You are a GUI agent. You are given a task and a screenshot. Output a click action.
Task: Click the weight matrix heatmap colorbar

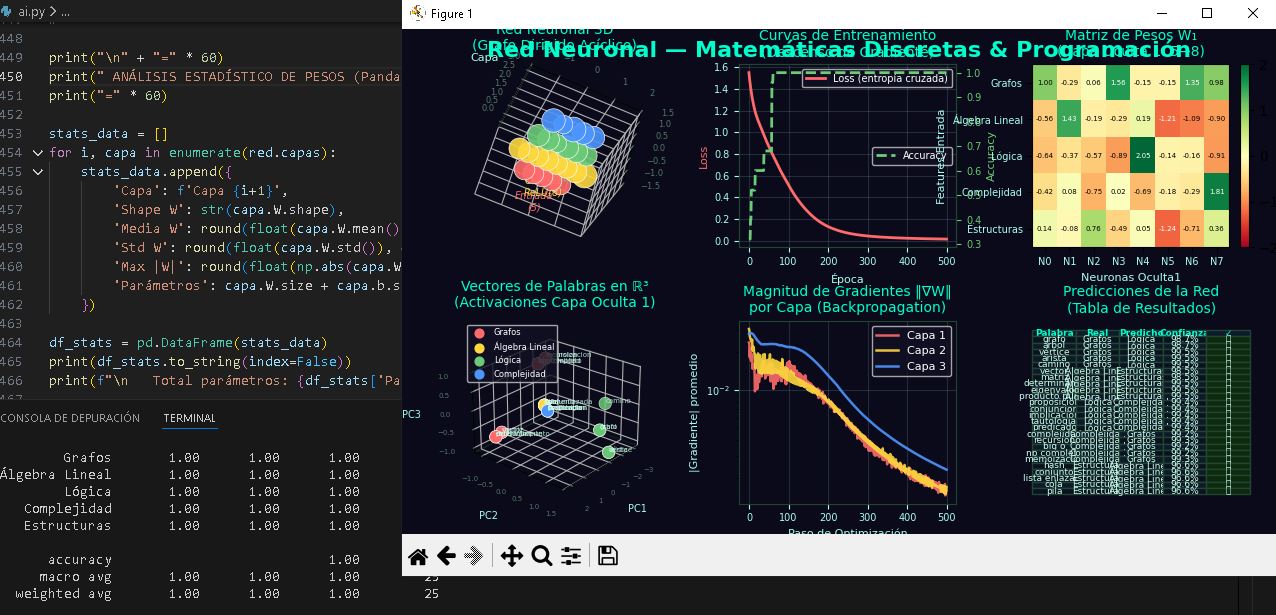click(x=1245, y=155)
